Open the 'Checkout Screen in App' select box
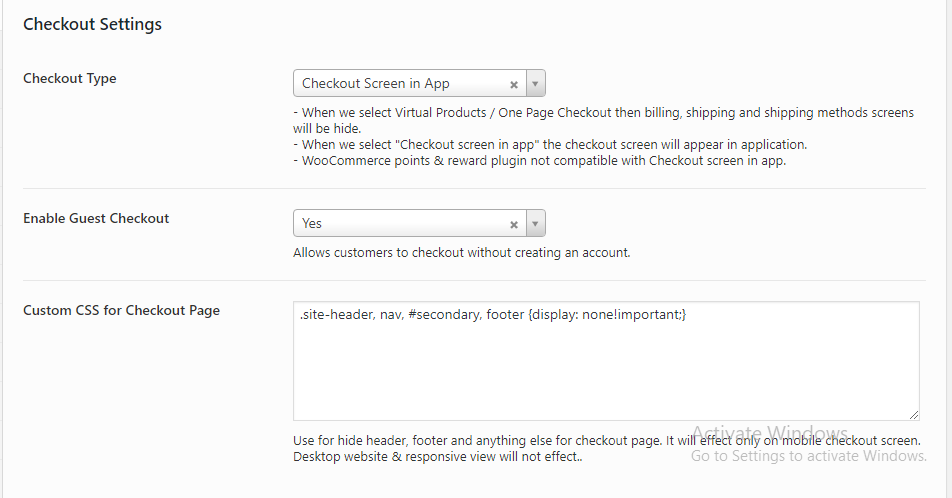Screen dimensions: 952x498 (400, 84)
